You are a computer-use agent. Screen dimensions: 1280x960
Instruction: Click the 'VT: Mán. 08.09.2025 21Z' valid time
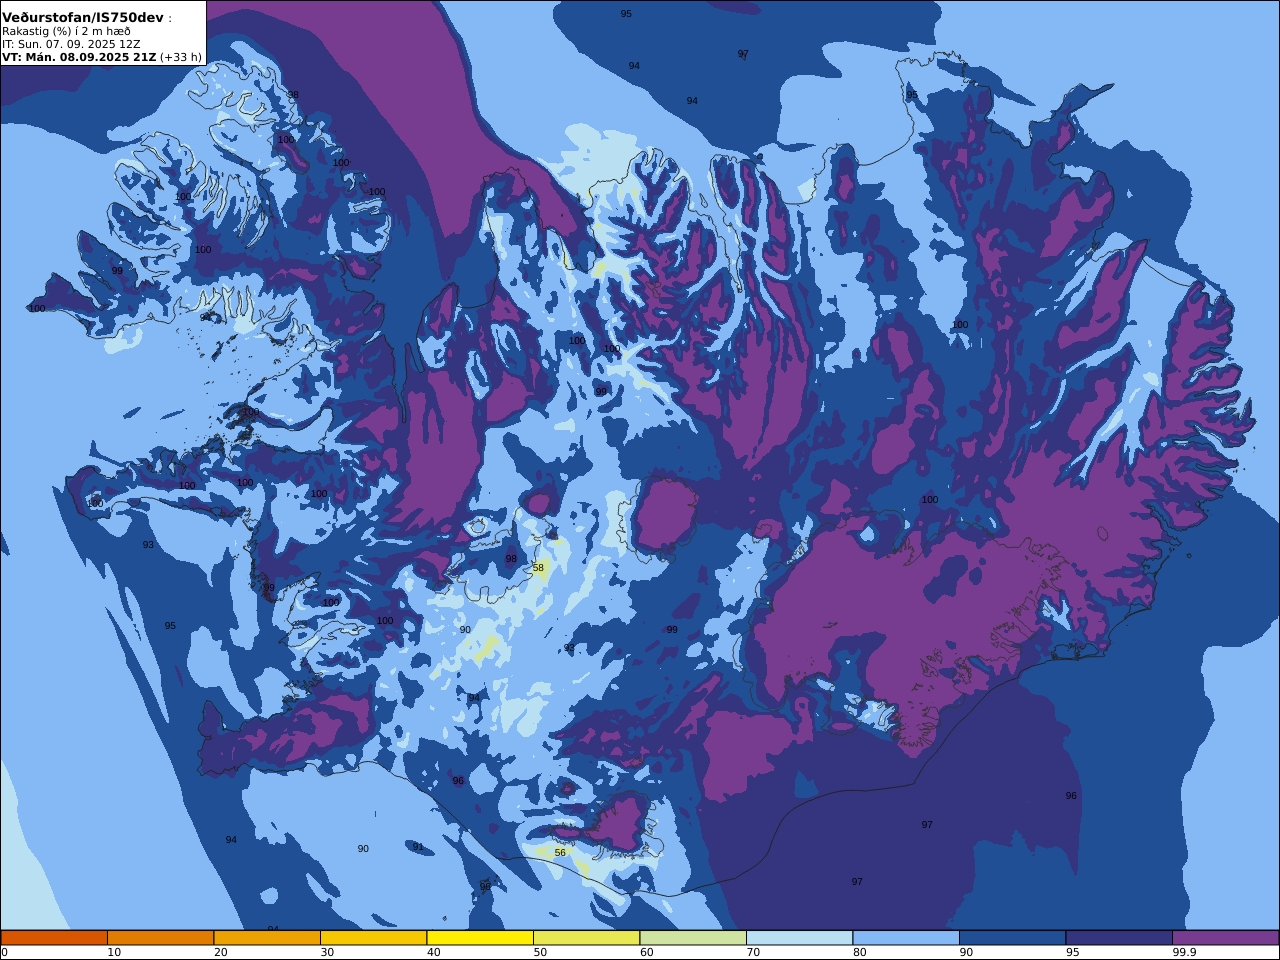point(79,57)
